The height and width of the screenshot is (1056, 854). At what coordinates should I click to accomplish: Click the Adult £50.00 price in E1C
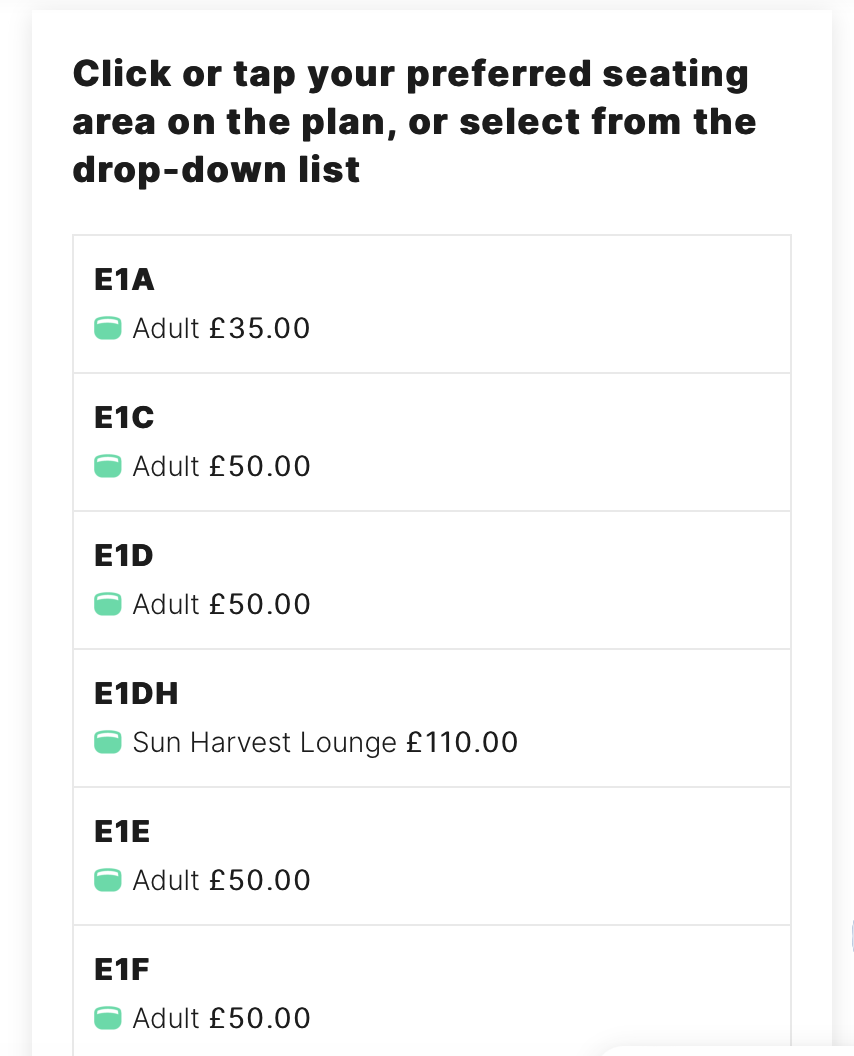(x=222, y=467)
